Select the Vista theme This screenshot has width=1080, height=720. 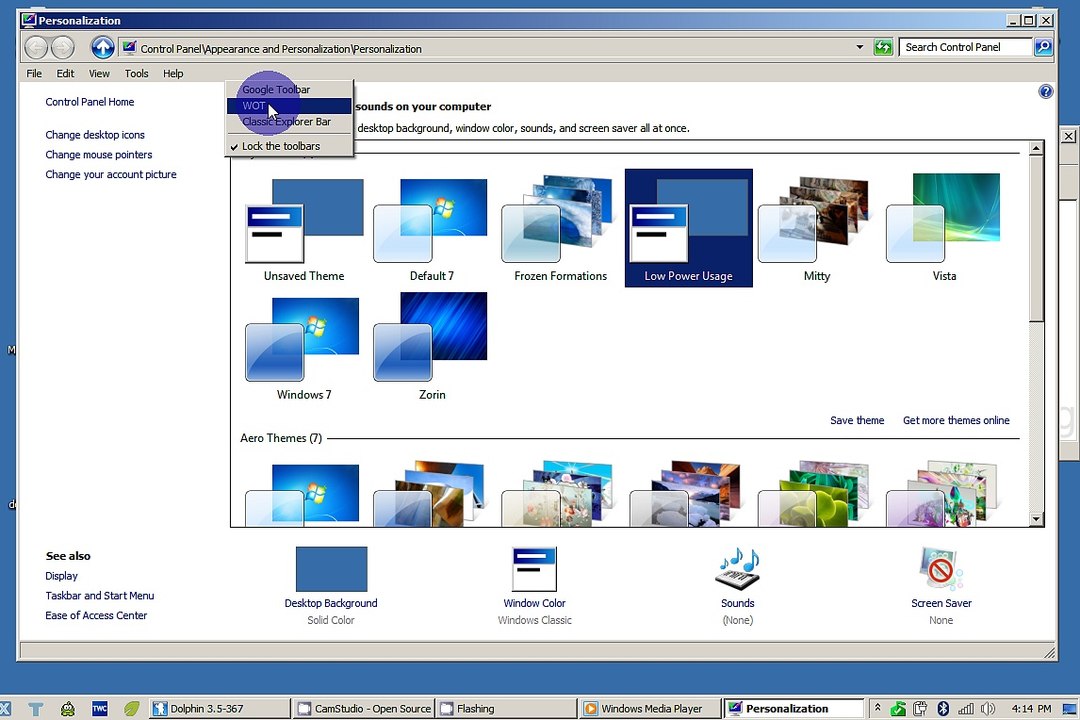tap(944, 230)
